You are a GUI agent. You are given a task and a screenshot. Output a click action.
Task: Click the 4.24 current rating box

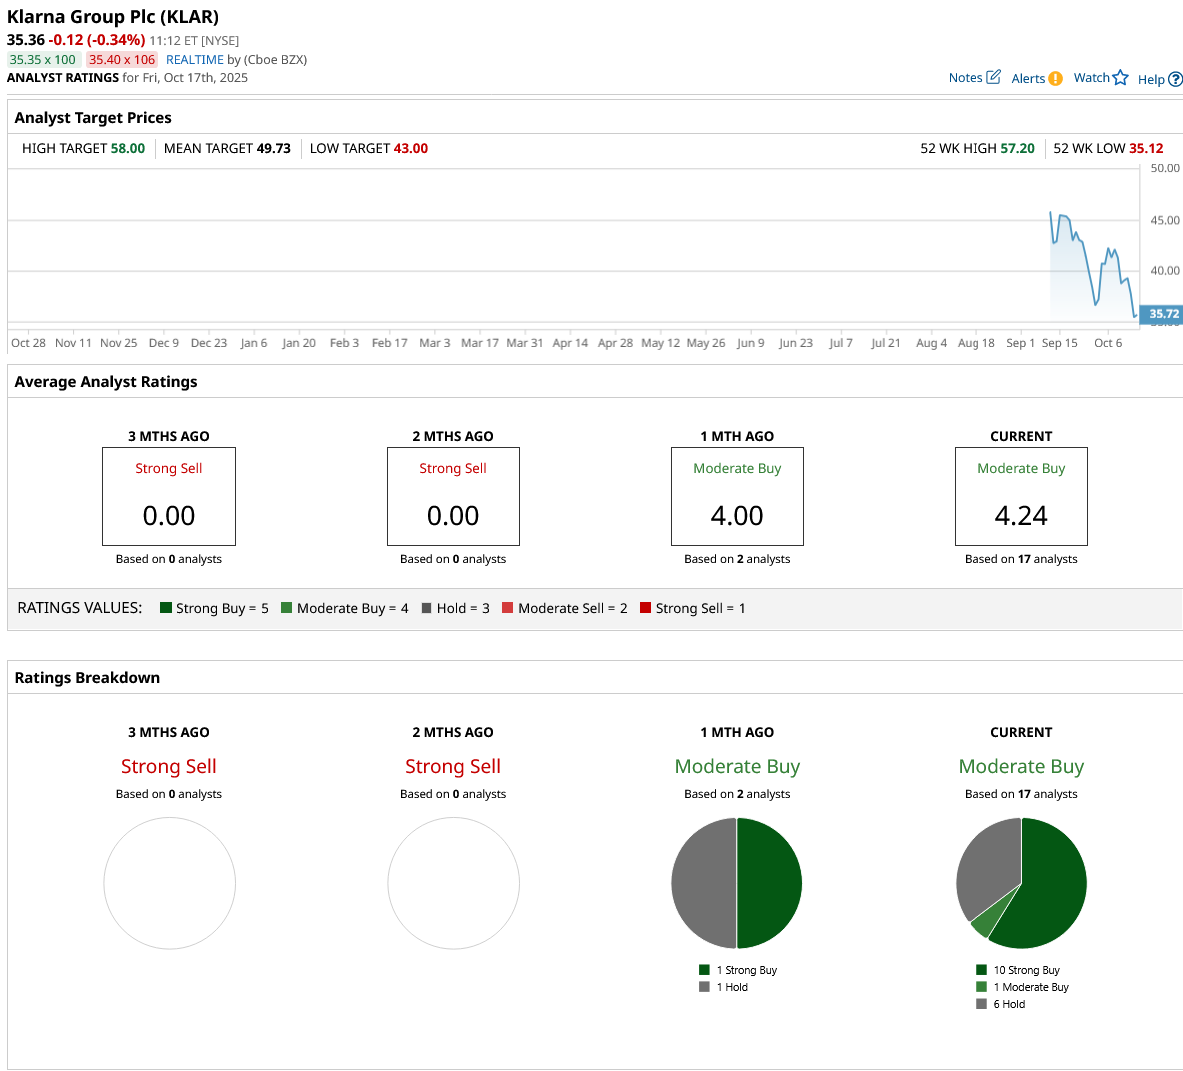tap(1021, 496)
